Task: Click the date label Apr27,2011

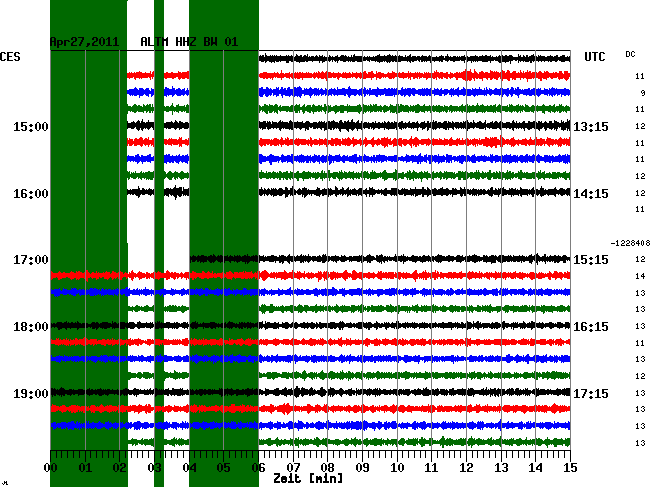Action: tap(84, 42)
